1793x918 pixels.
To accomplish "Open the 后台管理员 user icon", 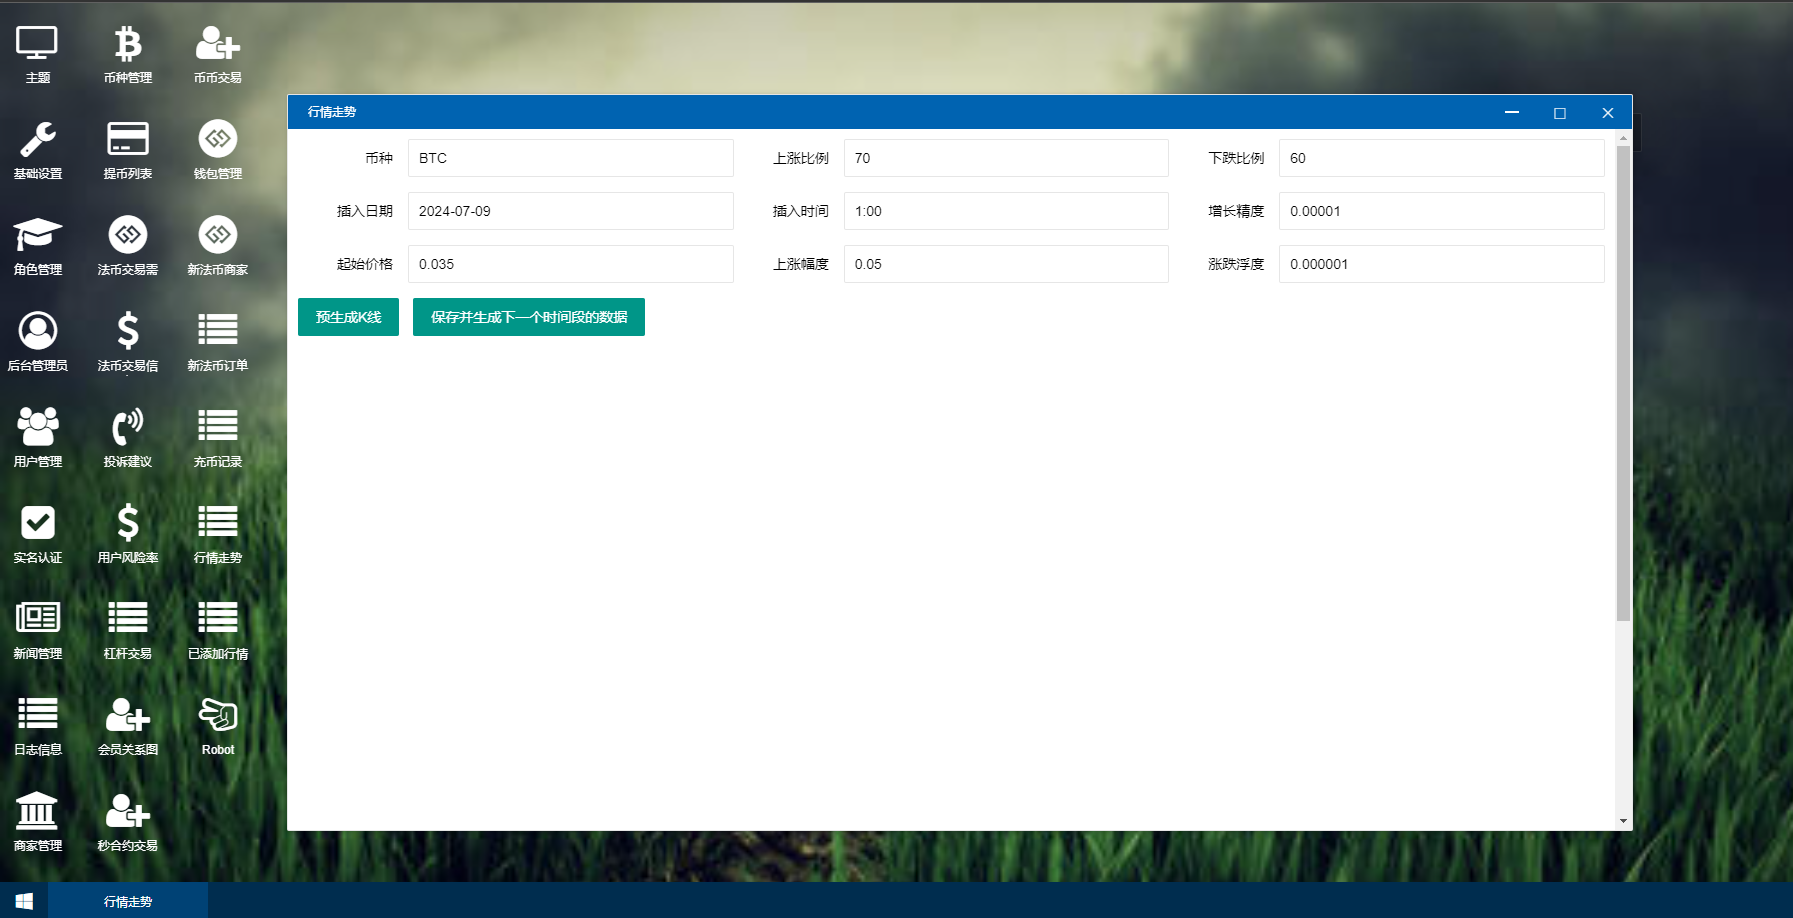I will pyautogui.click(x=37, y=333).
